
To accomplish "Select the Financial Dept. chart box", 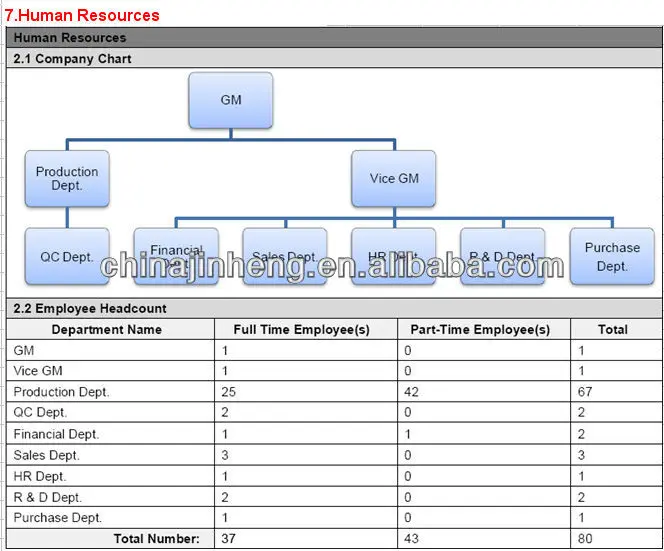I will 176,257.
